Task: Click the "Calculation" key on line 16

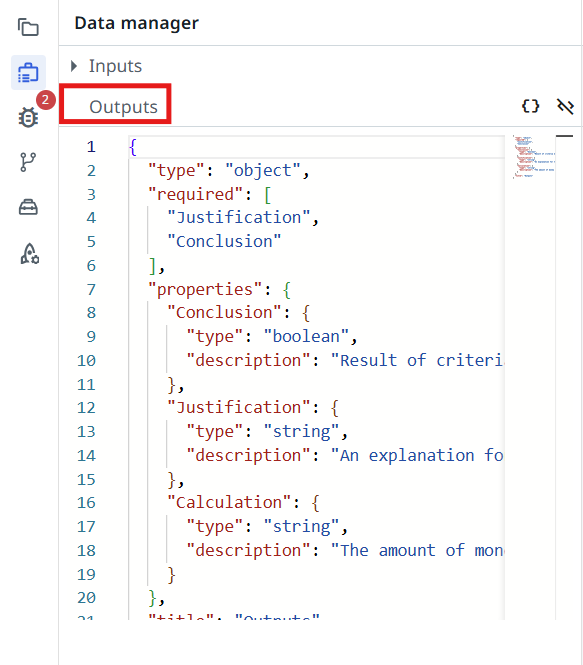Action: click(229, 503)
